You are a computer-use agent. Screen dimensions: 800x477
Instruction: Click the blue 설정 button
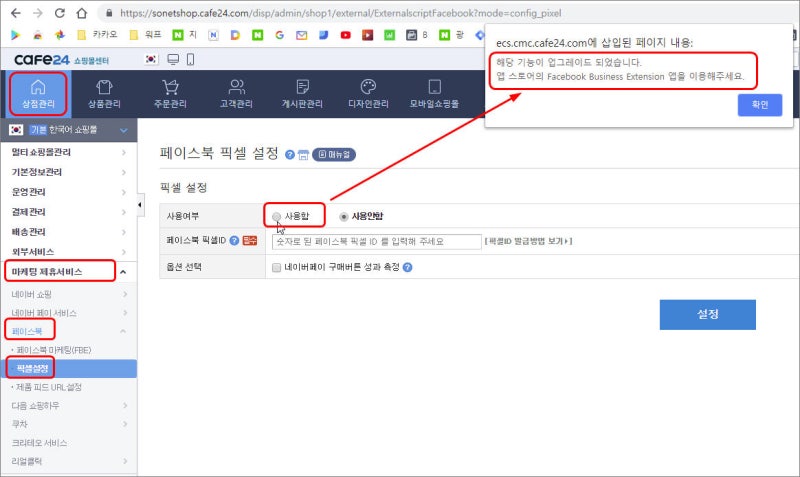pyautogui.click(x=708, y=314)
